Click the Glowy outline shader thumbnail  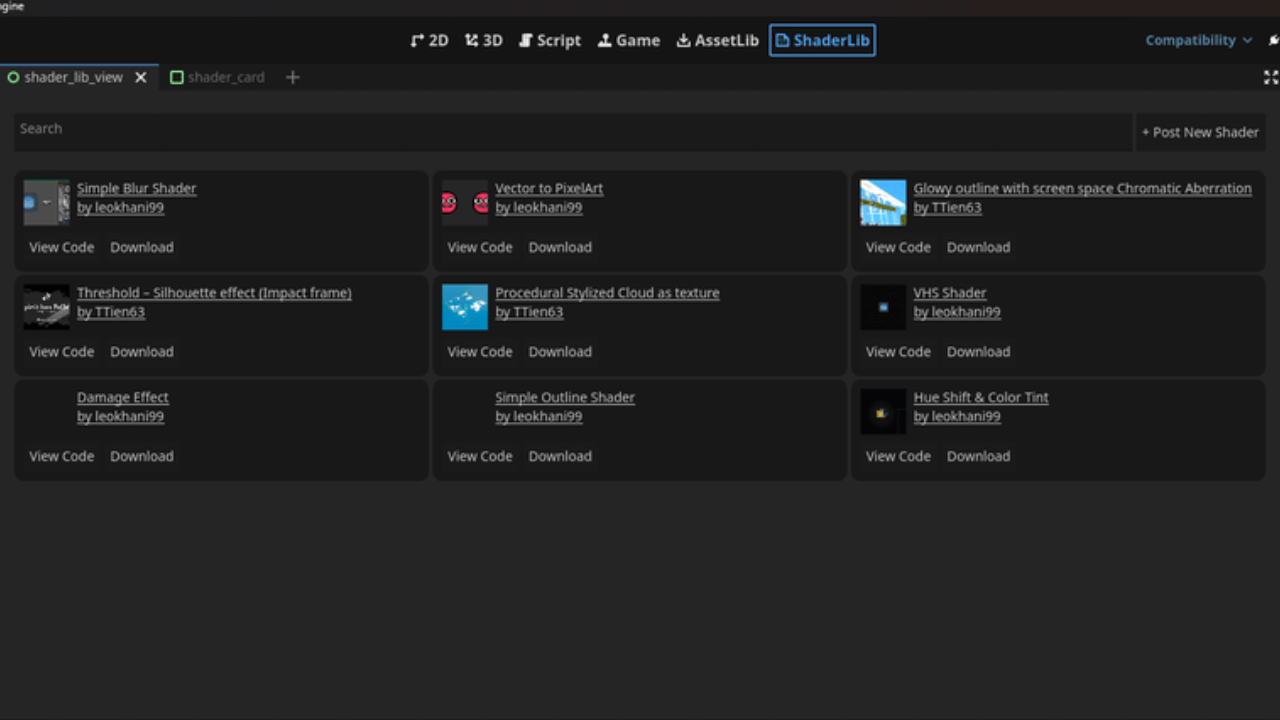(883, 203)
